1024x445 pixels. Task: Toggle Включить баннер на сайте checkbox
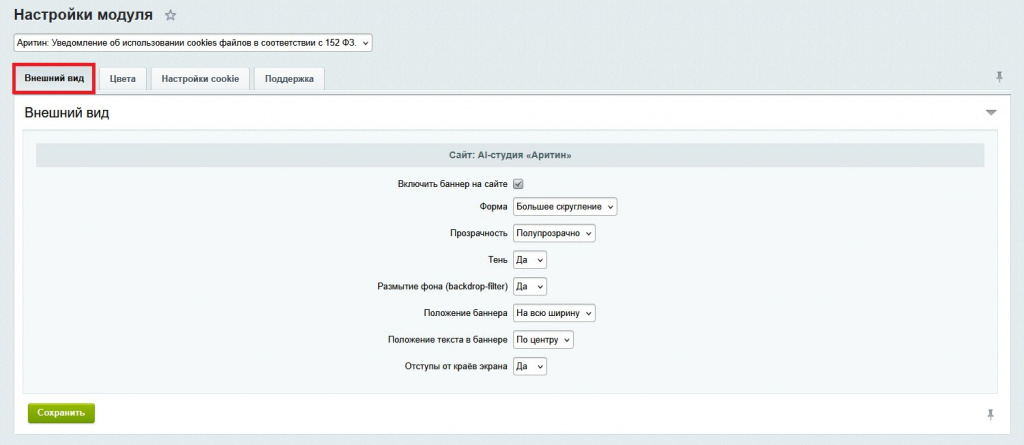click(519, 184)
